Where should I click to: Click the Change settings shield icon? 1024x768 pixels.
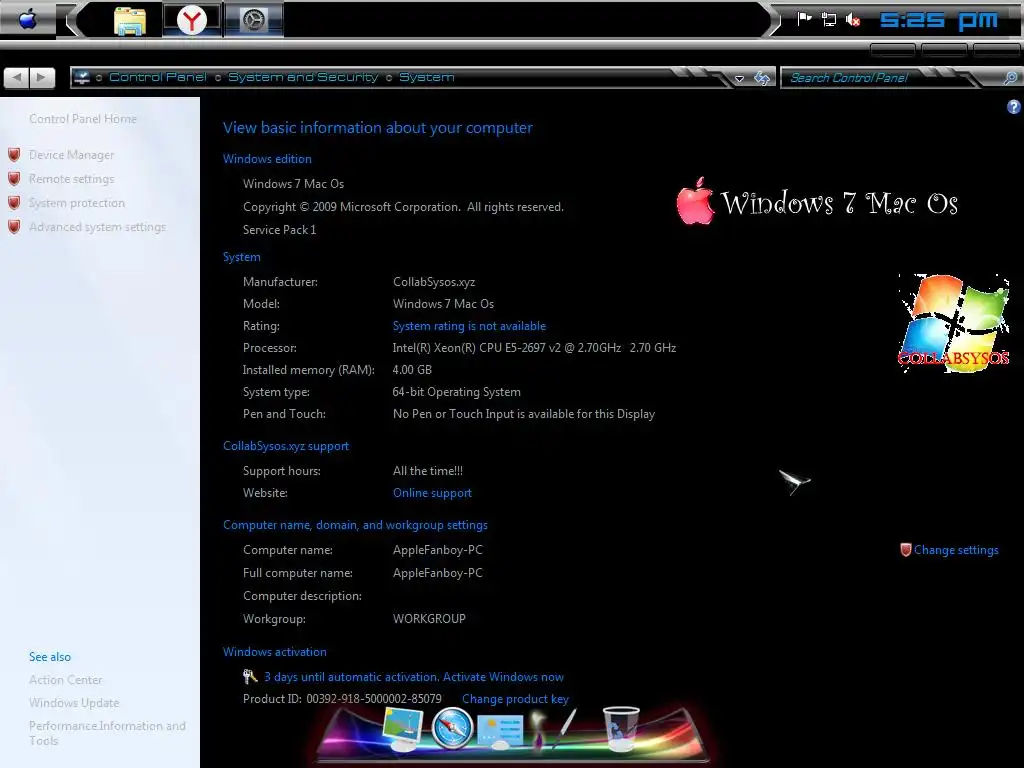(905, 550)
